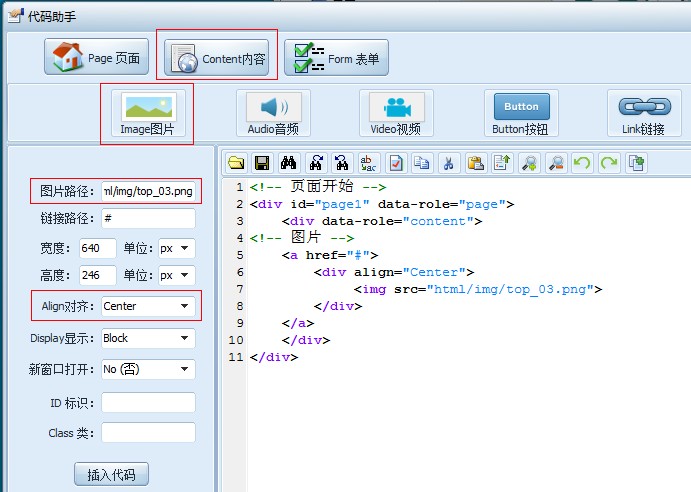Zoom out with the magnifier minus icon

point(556,163)
